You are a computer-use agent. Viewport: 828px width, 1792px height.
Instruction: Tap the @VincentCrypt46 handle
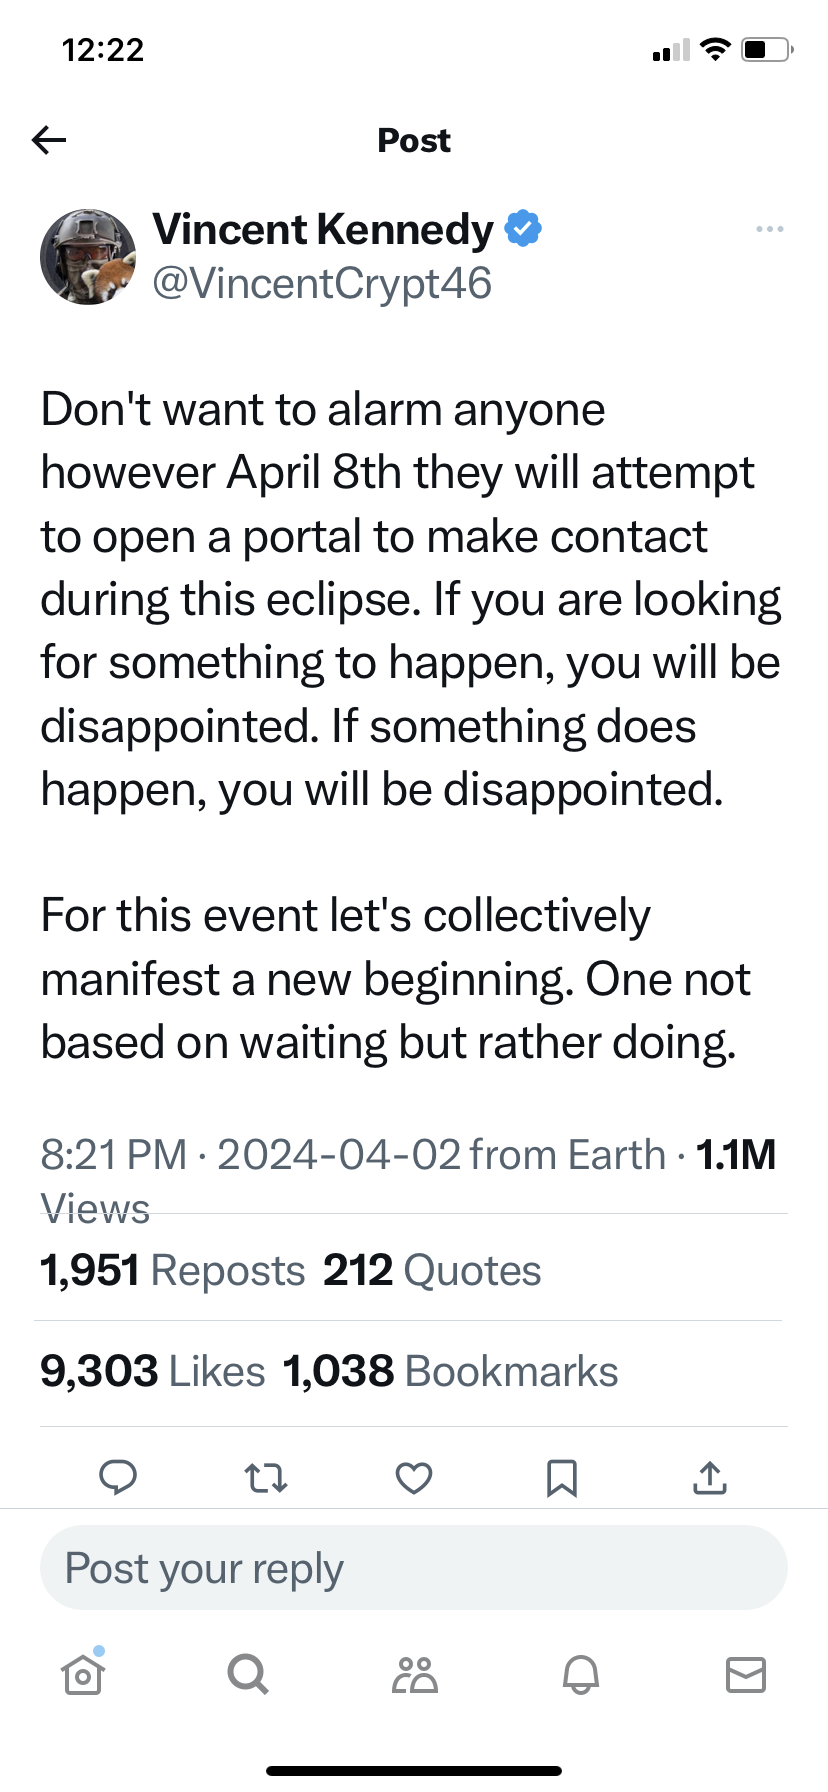coord(322,284)
